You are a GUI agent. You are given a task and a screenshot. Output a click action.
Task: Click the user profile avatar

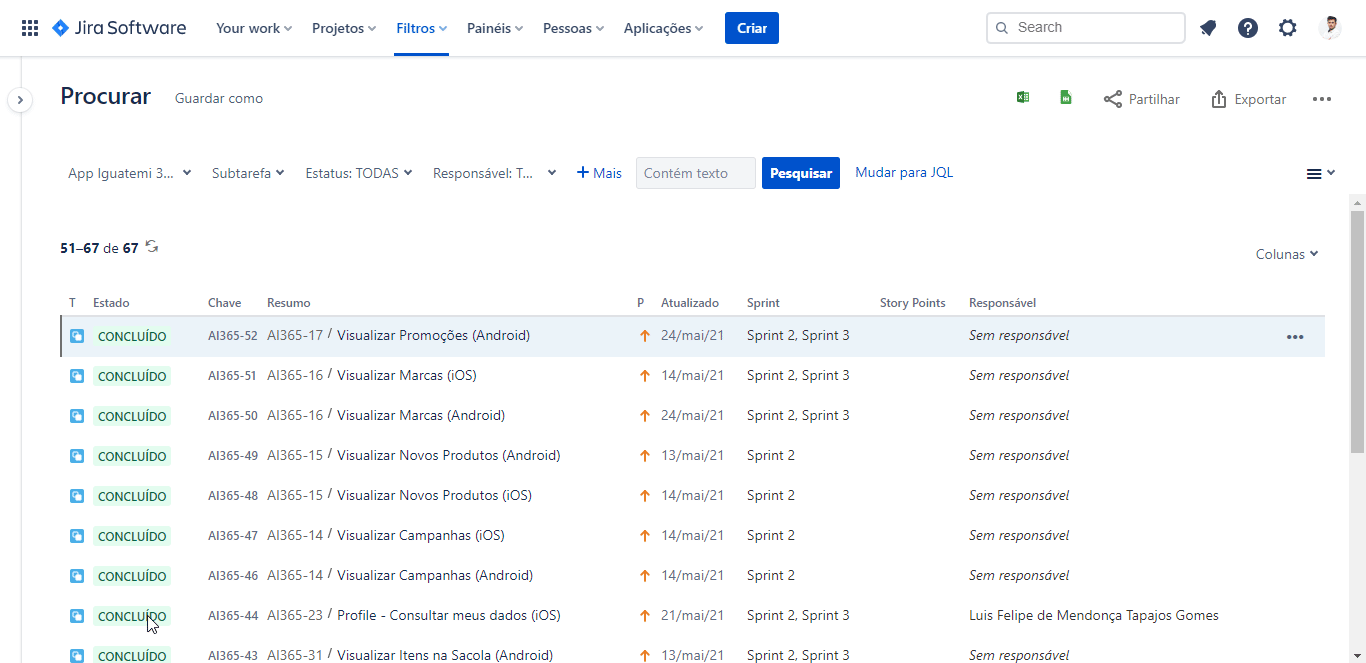point(1330,28)
